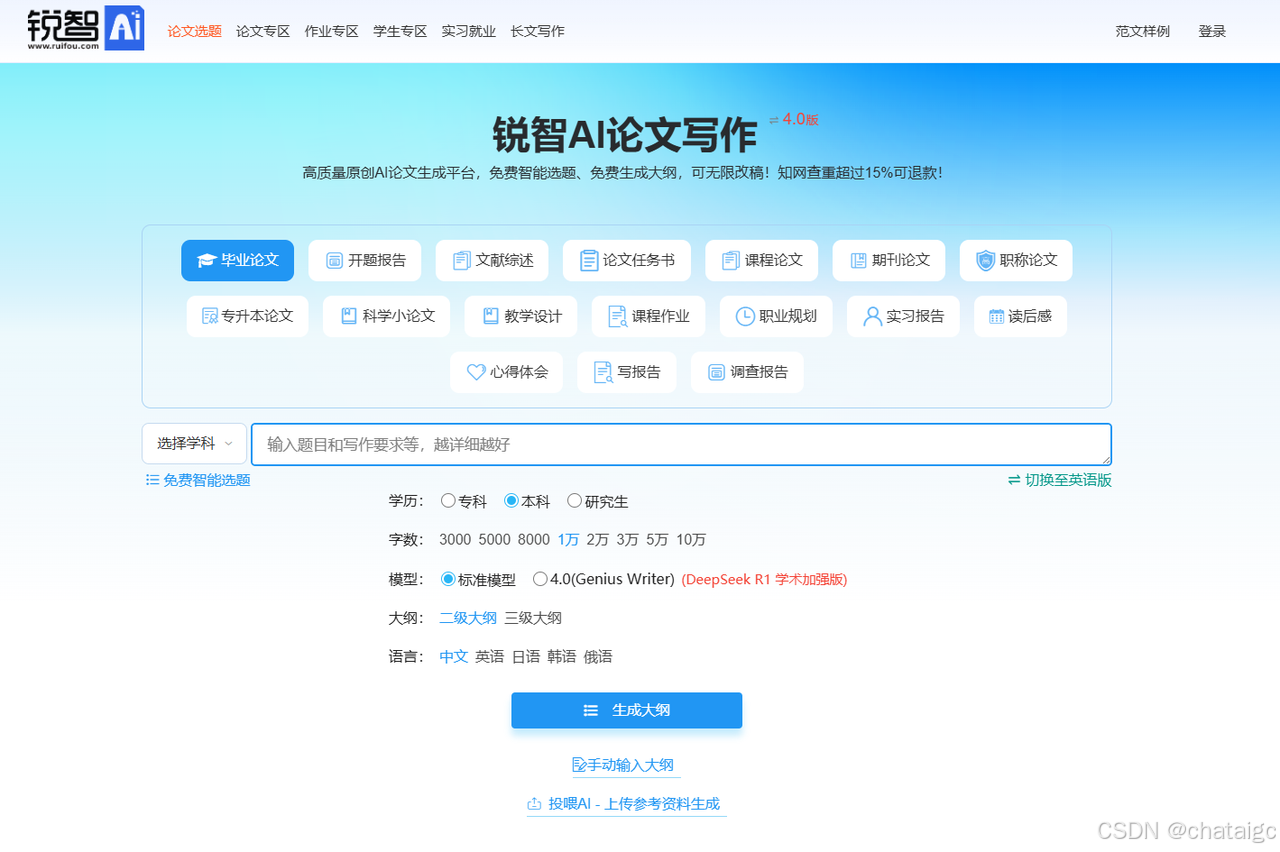This screenshot has height=852, width=1280.
Task: Select 俄语 as writing language
Action: click(x=598, y=657)
